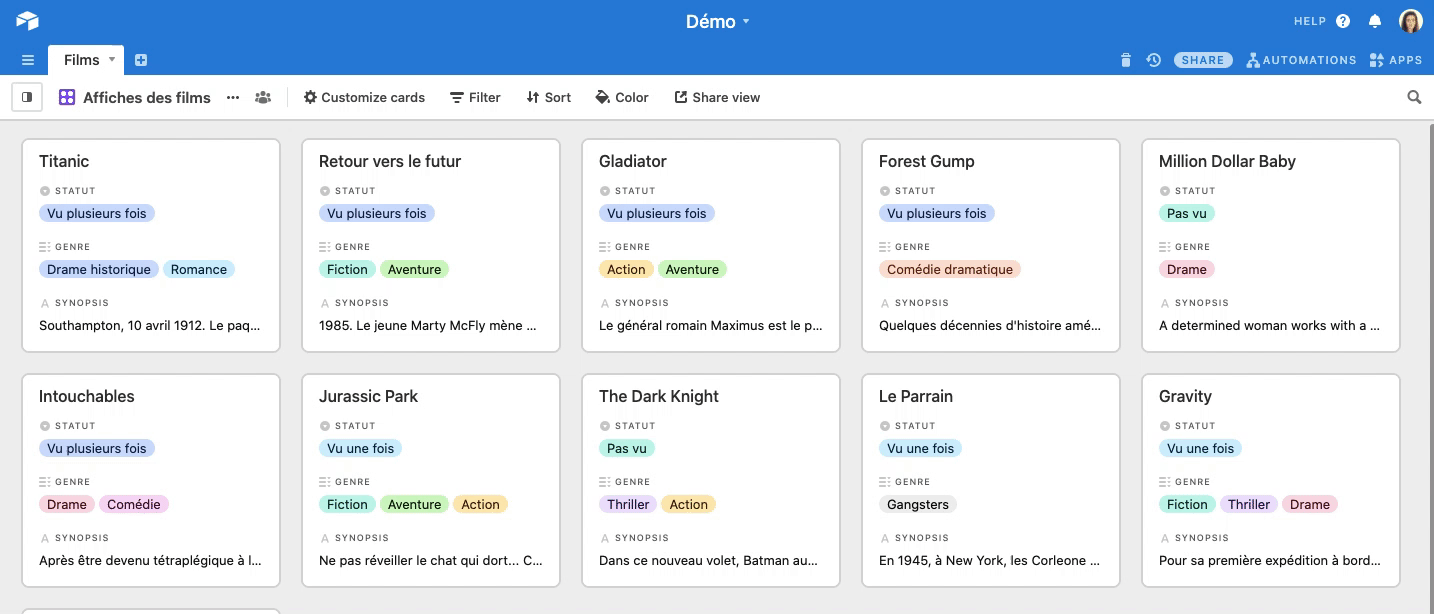Click Pas vu status on Million Dollar Baby

click(1187, 213)
